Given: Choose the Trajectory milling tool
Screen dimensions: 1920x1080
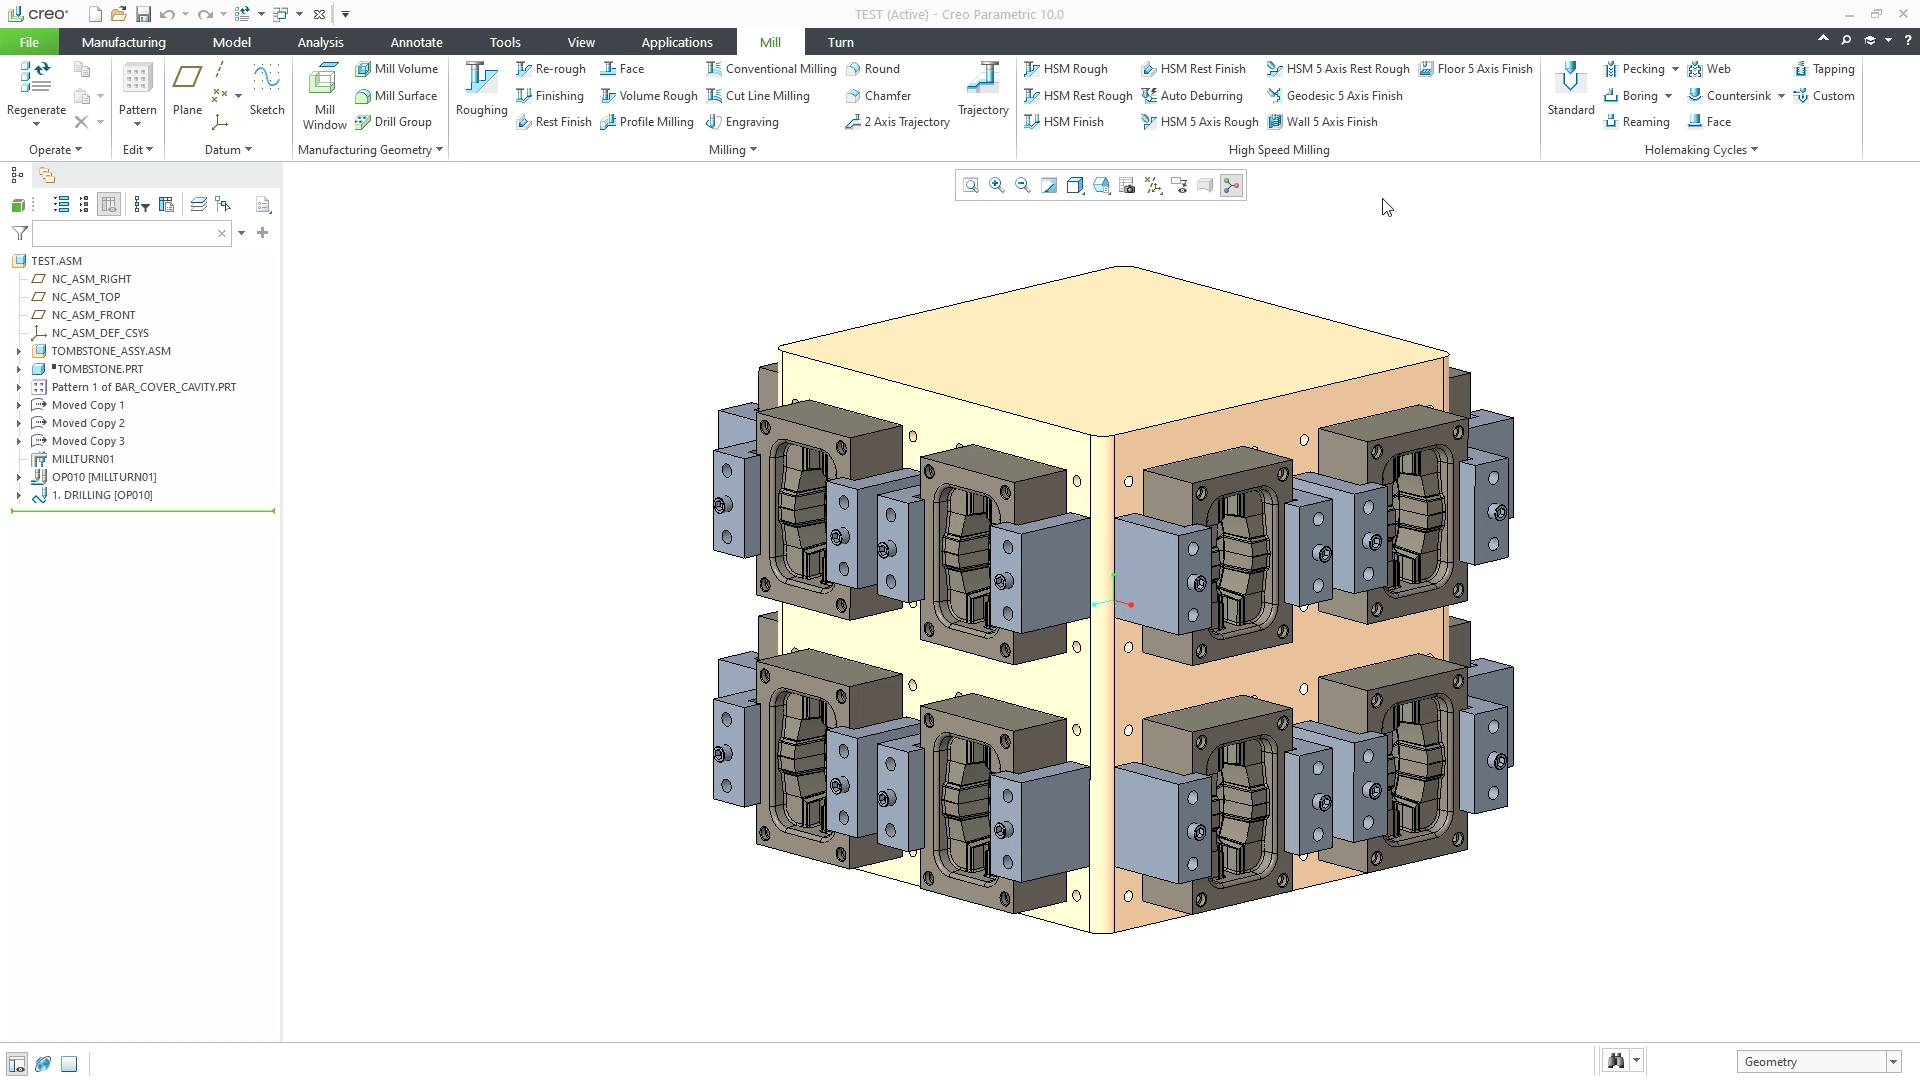Looking at the screenshot, I should pos(983,90).
